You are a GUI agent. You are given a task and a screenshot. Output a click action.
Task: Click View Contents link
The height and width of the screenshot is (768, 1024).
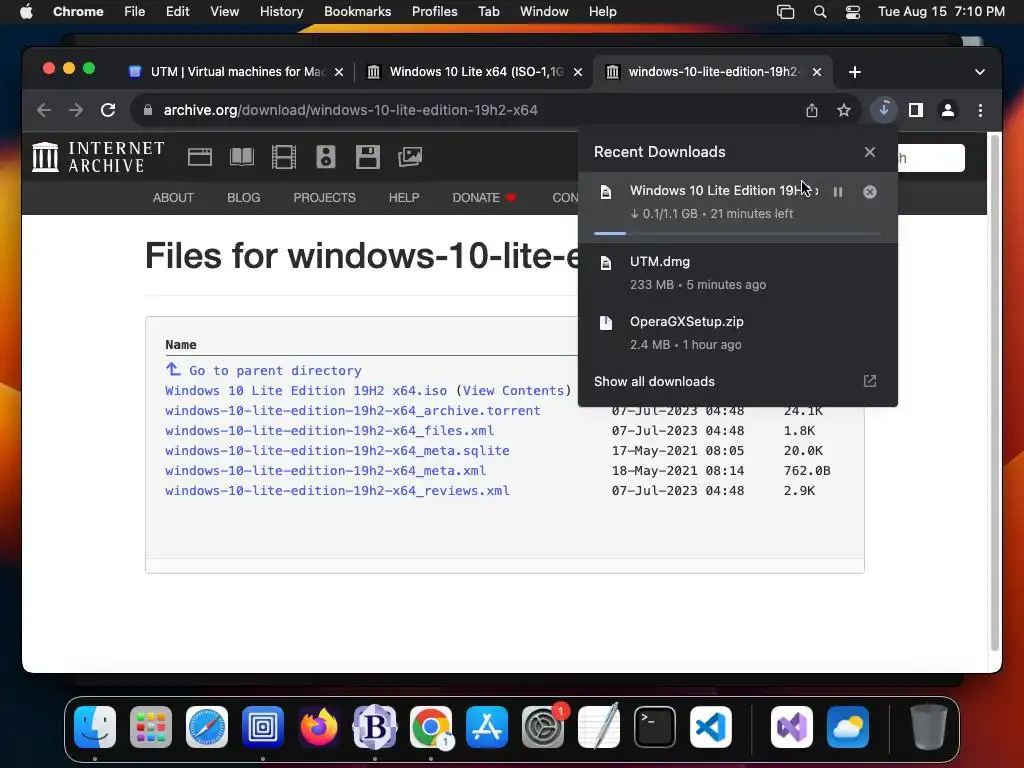point(513,391)
